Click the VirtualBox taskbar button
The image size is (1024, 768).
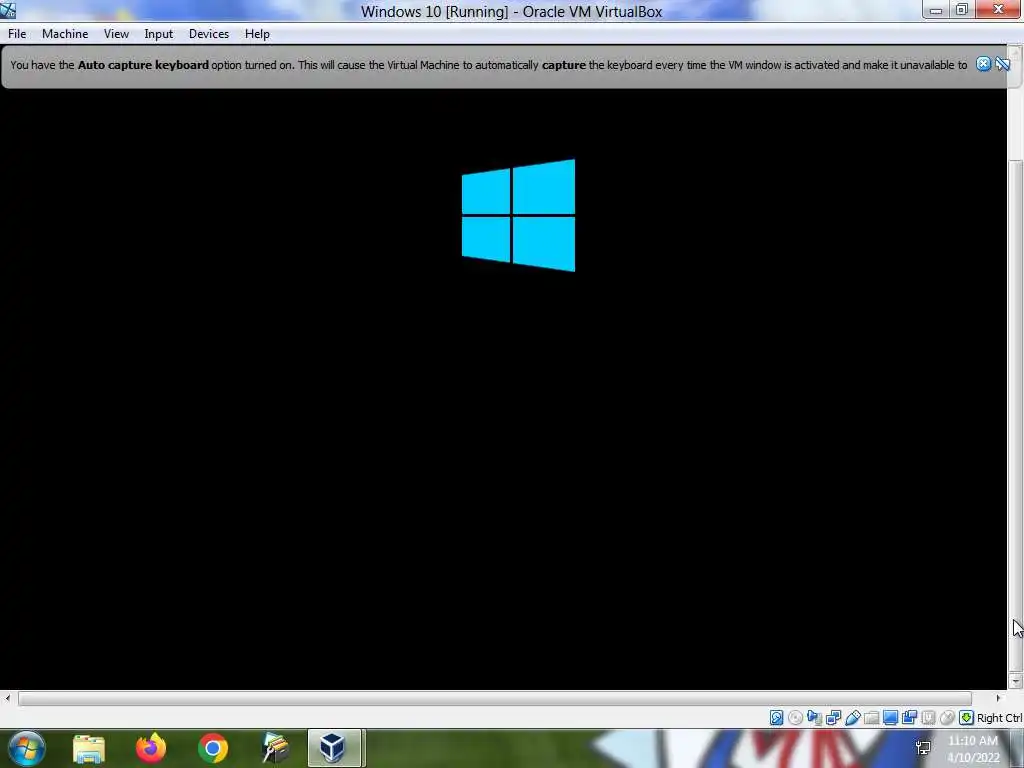(x=334, y=748)
